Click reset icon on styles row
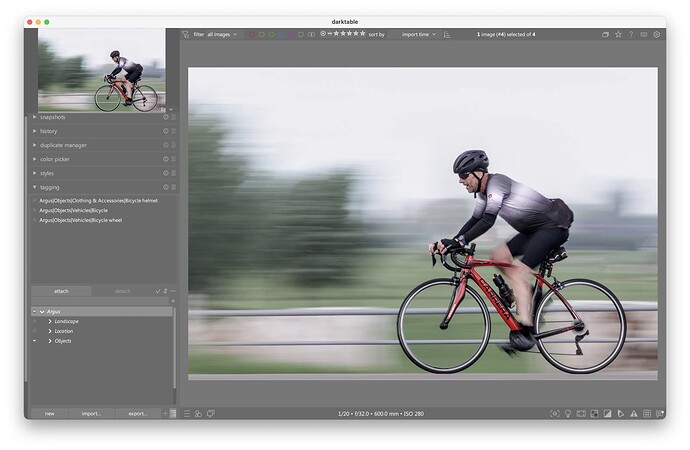 pos(166,173)
